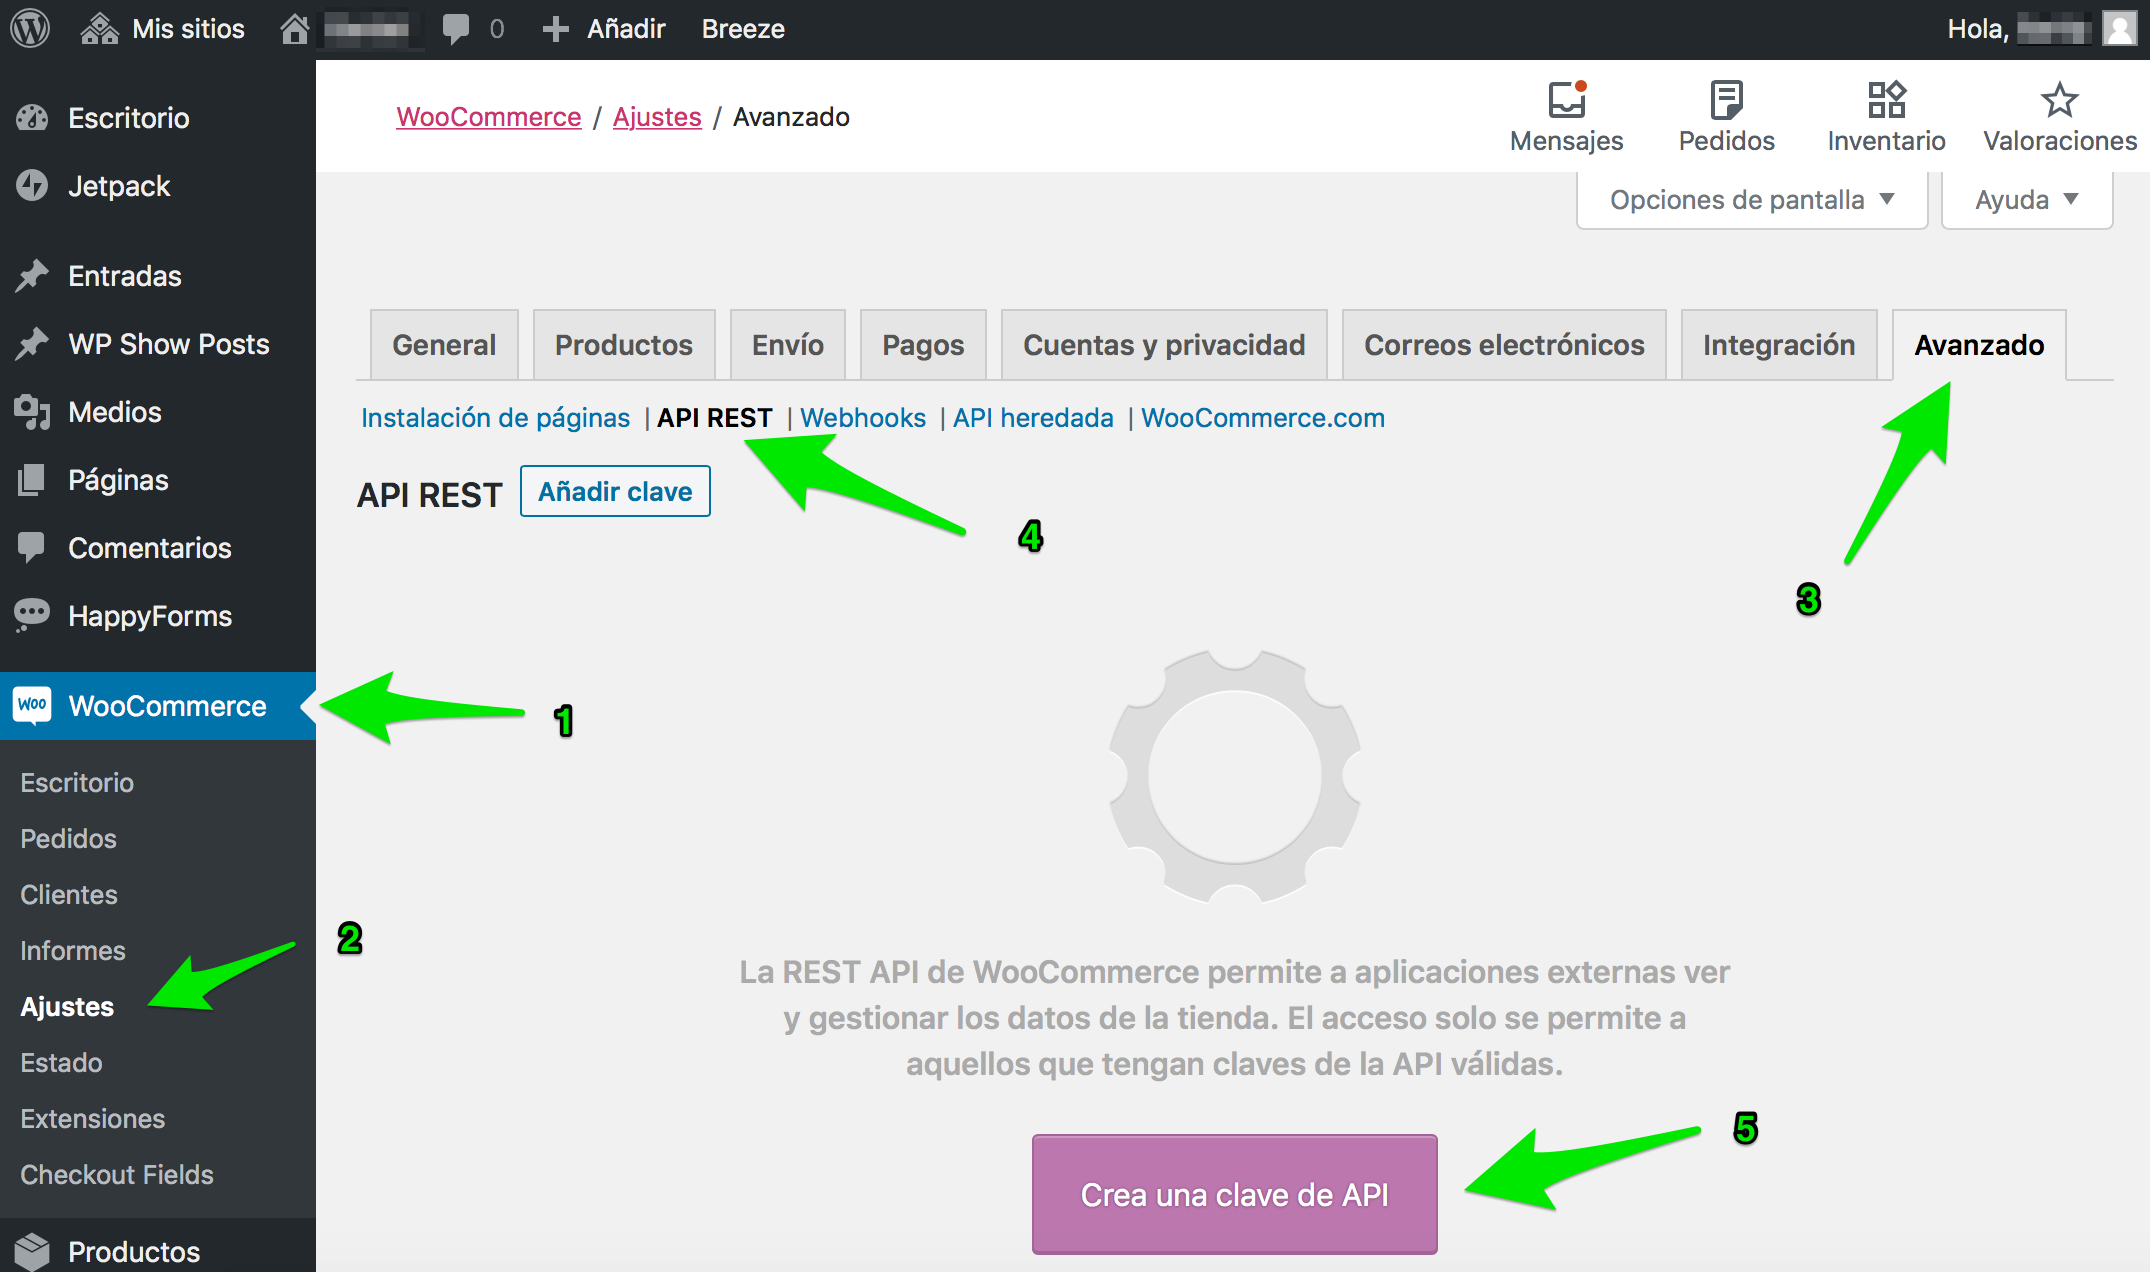2150x1272 pixels.
Task: Click the WP Show Posts pin icon
Action: pyautogui.click(x=32, y=344)
